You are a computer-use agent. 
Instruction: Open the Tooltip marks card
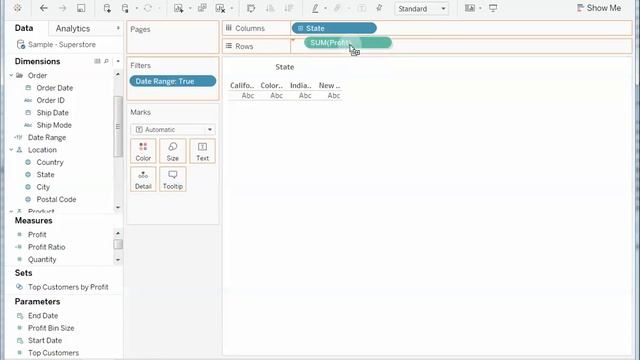(x=173, y=179)
